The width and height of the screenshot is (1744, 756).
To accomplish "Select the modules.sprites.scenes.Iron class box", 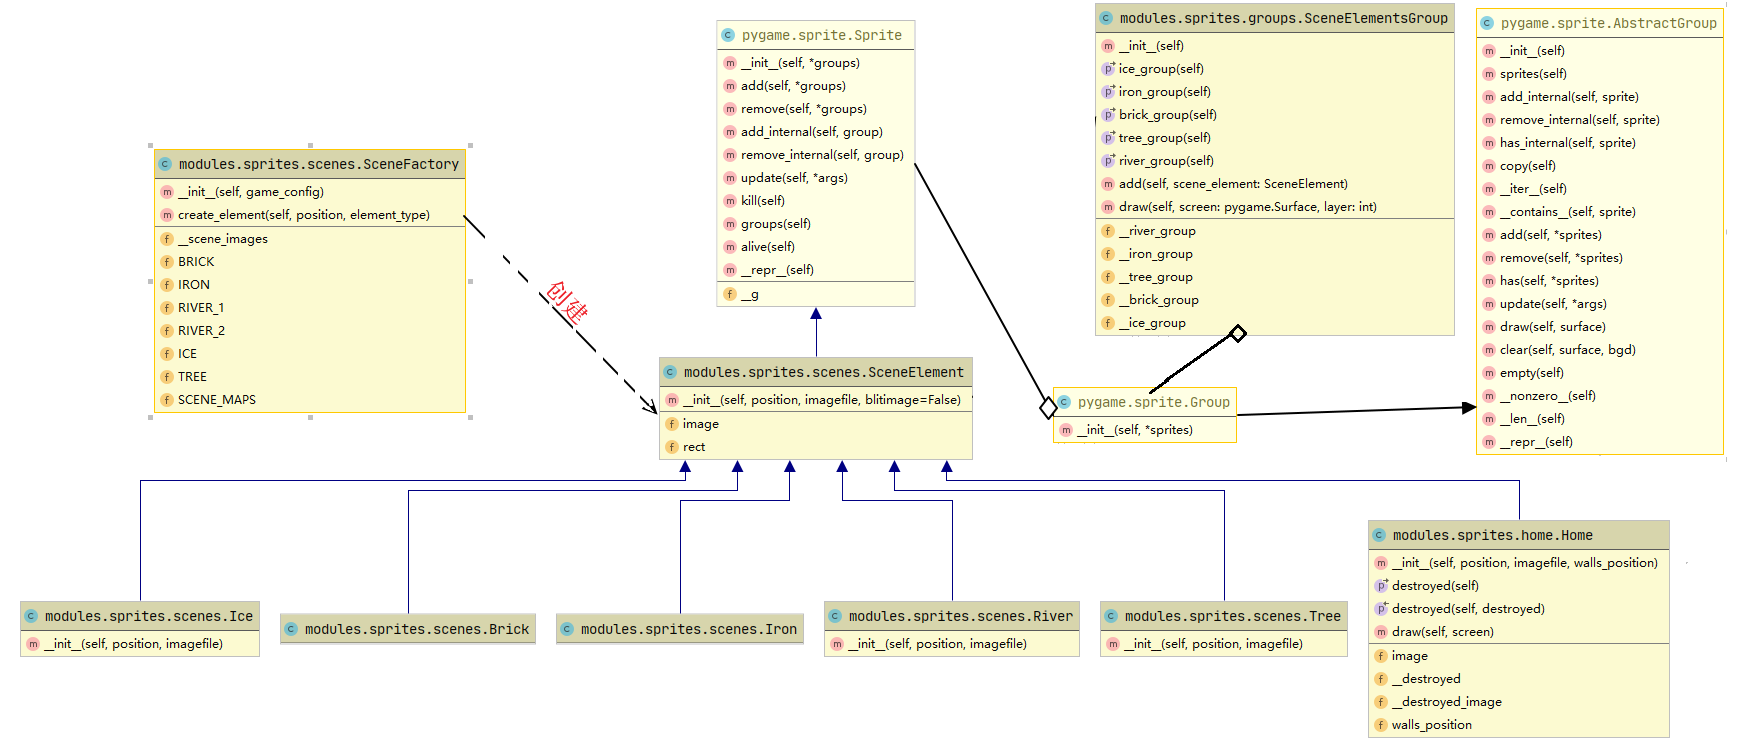I will click(680, 629).
